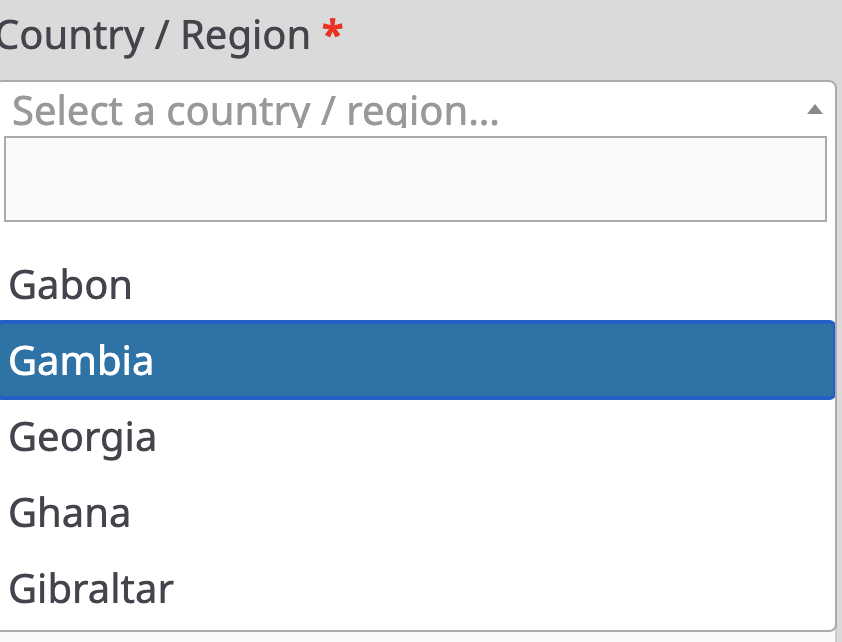Click the 'Select a country / region...' combo box
The height and width of the screenshot is (642, 842).
(400, 108)
